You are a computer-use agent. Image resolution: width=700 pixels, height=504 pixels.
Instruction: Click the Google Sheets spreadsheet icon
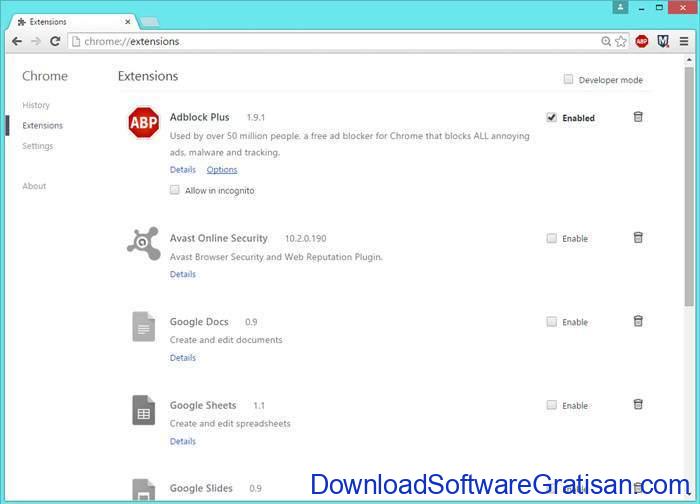click(144, 410)
